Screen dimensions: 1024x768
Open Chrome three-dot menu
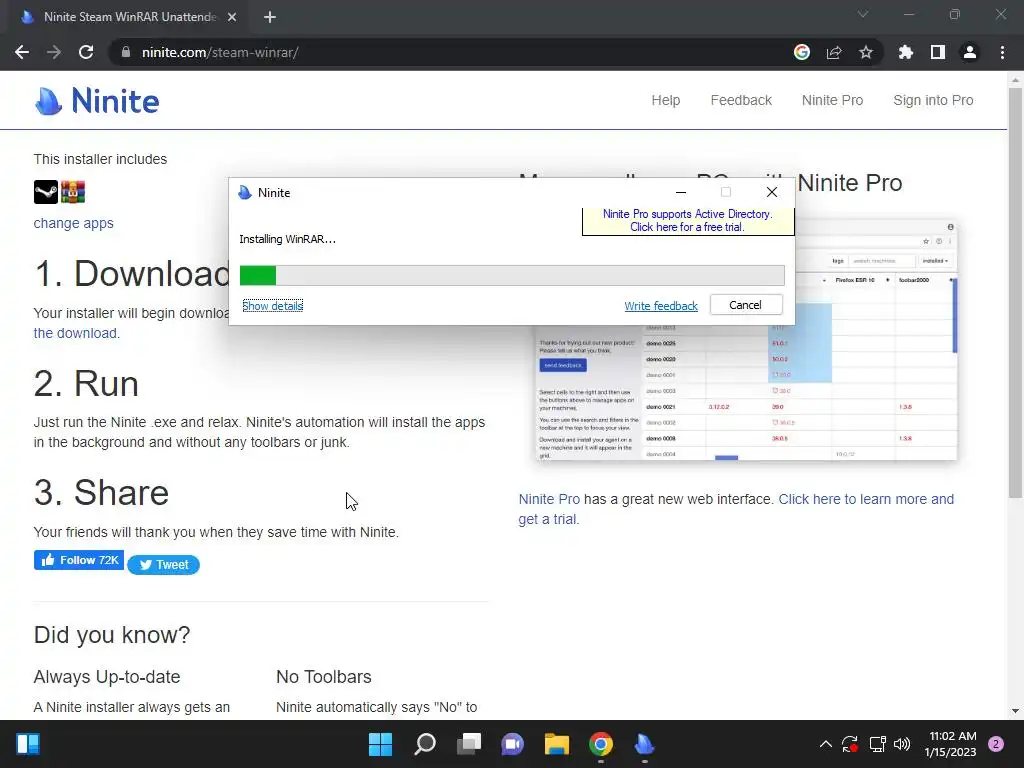click(x=1002, y=52)
